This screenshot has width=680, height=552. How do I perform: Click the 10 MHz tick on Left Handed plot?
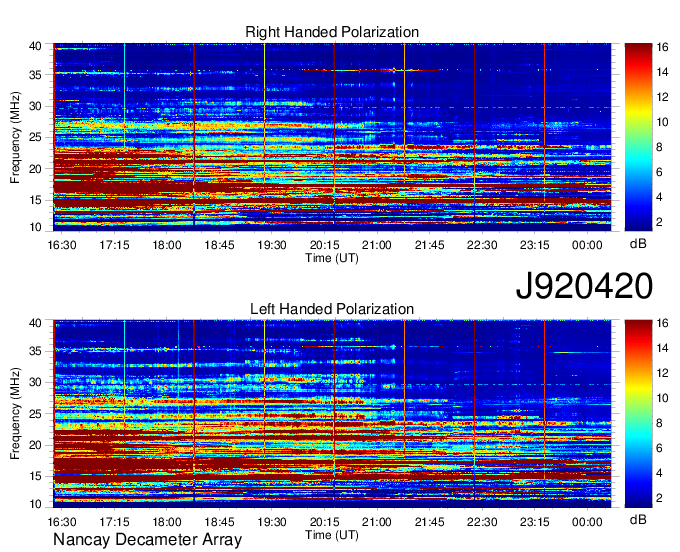click(35, 503)
